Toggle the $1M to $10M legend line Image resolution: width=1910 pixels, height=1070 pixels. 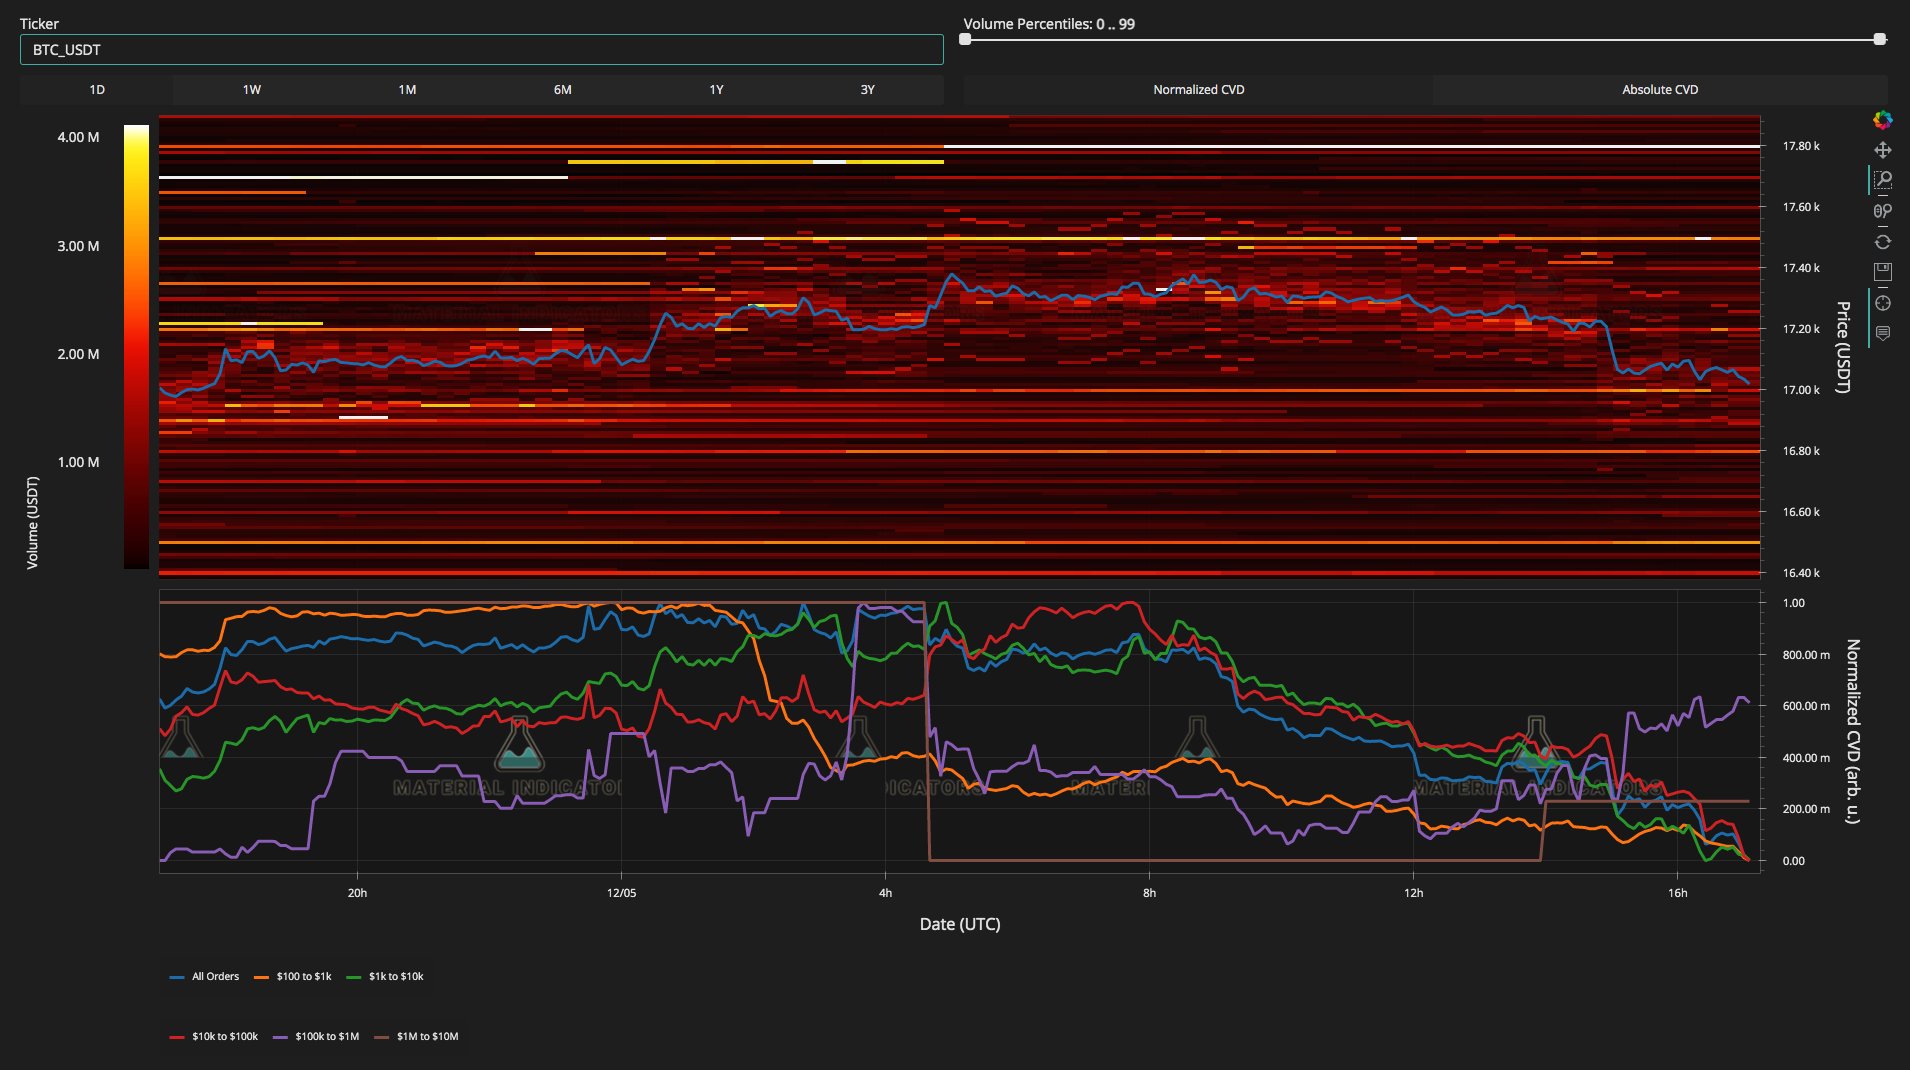(416, 1037)
